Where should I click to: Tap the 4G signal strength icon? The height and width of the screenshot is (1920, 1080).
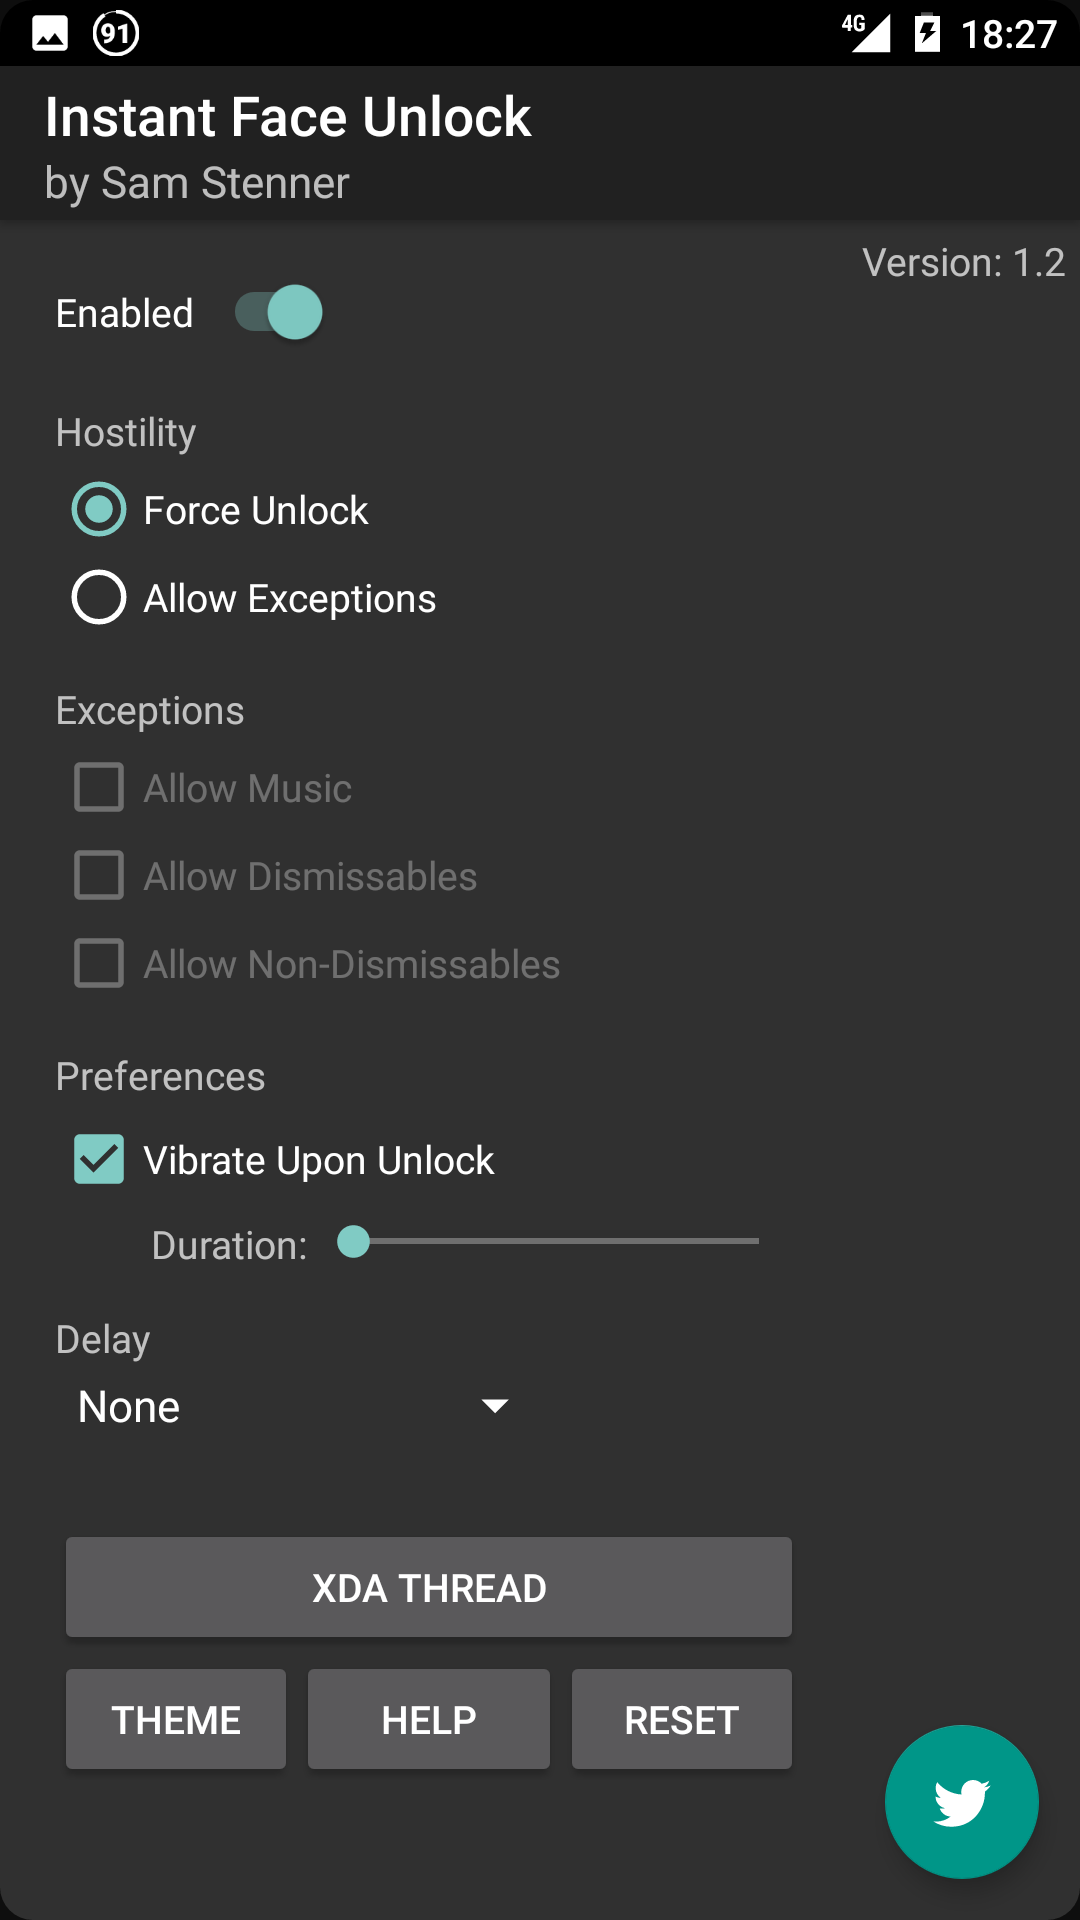866,32
